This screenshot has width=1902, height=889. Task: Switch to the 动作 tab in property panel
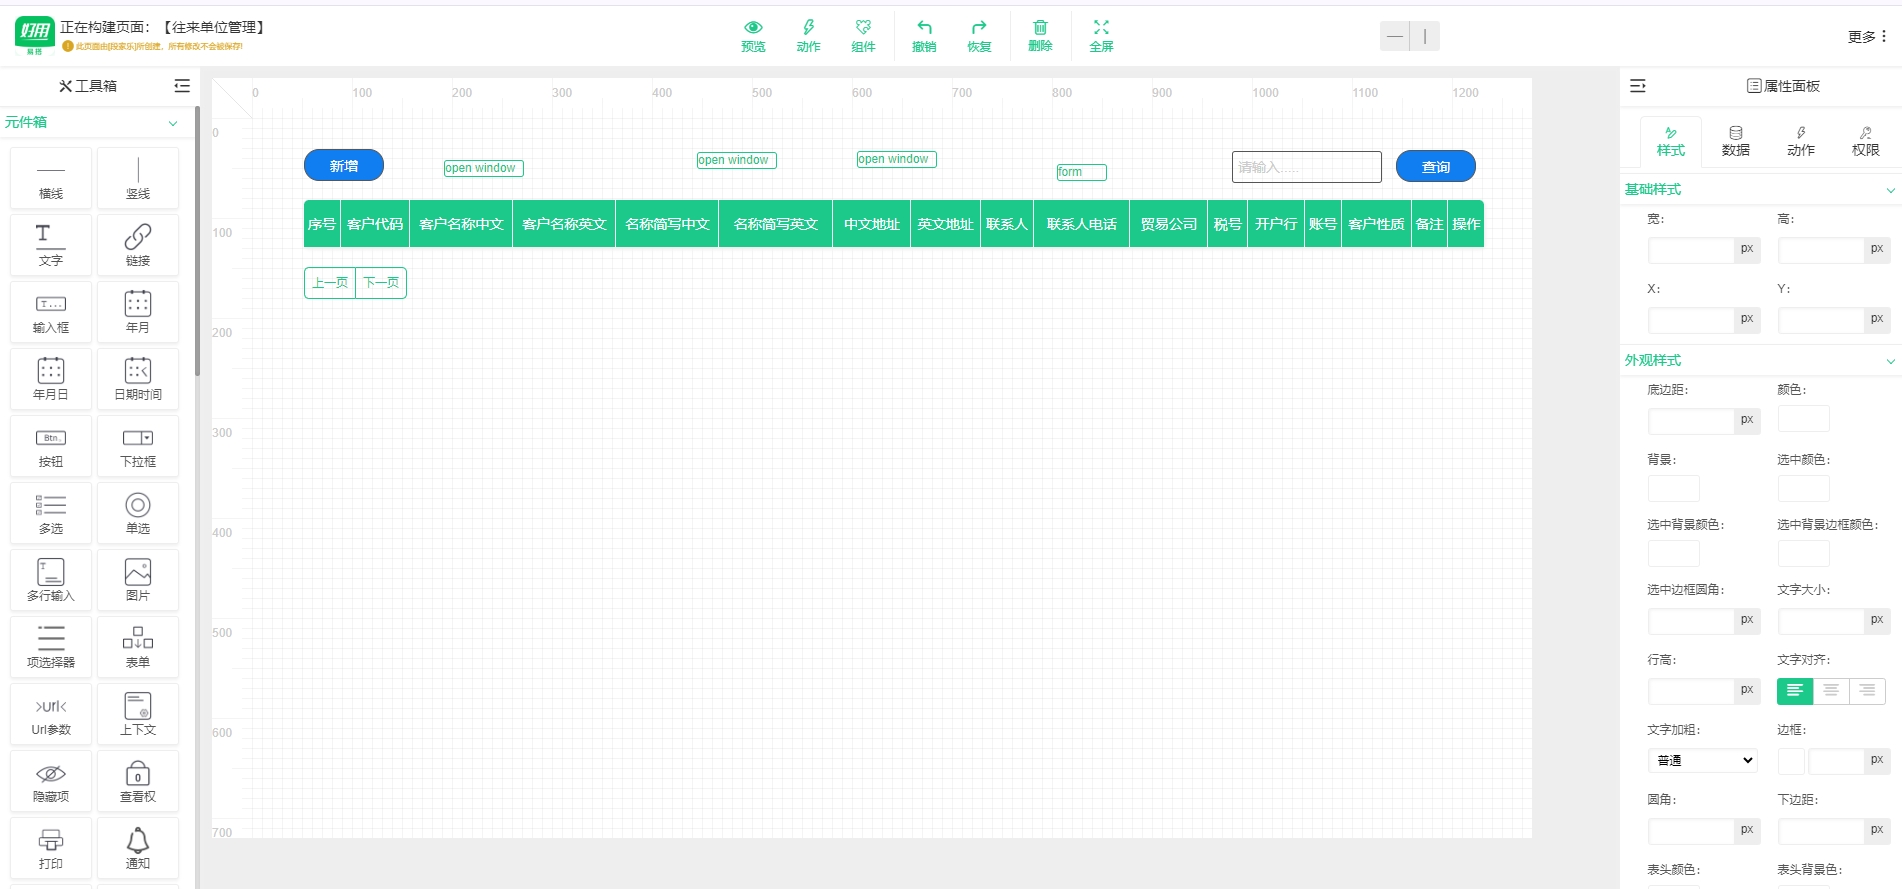coord(1801,141)
